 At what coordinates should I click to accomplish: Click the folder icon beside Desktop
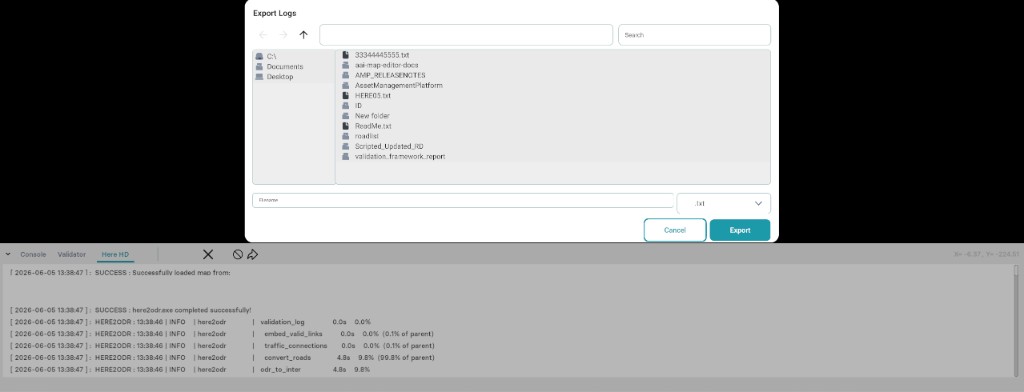click(x=259, y=76)
